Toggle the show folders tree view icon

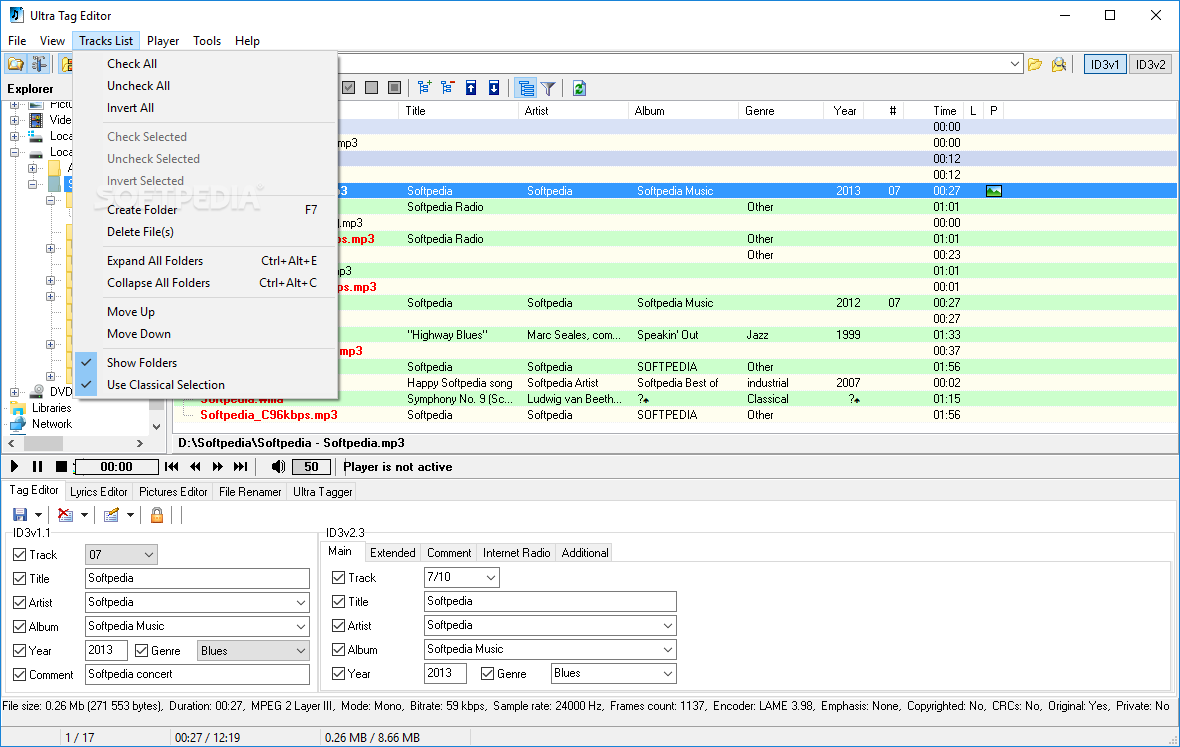[x=526, y=88]
